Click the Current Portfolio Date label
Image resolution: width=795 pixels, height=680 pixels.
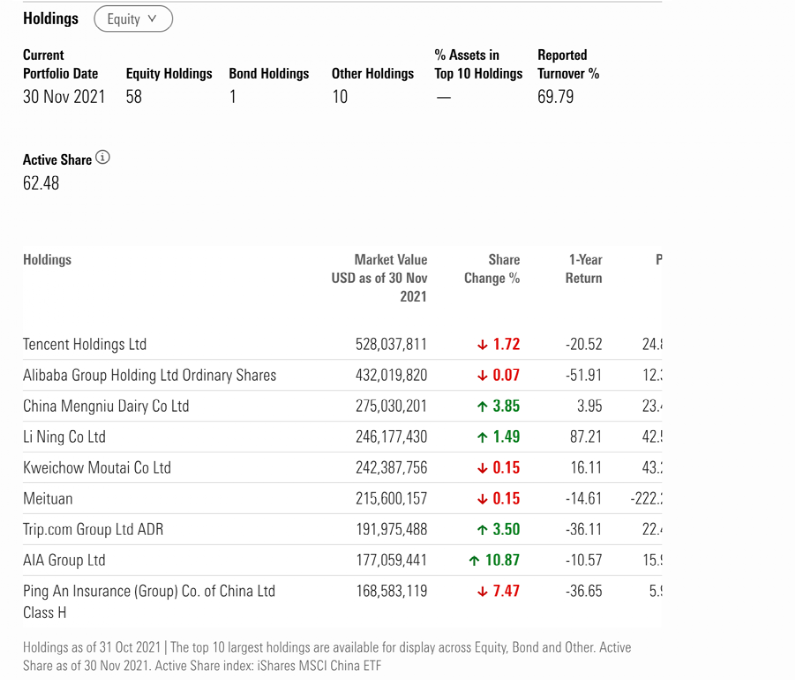[x=60, y=64]
